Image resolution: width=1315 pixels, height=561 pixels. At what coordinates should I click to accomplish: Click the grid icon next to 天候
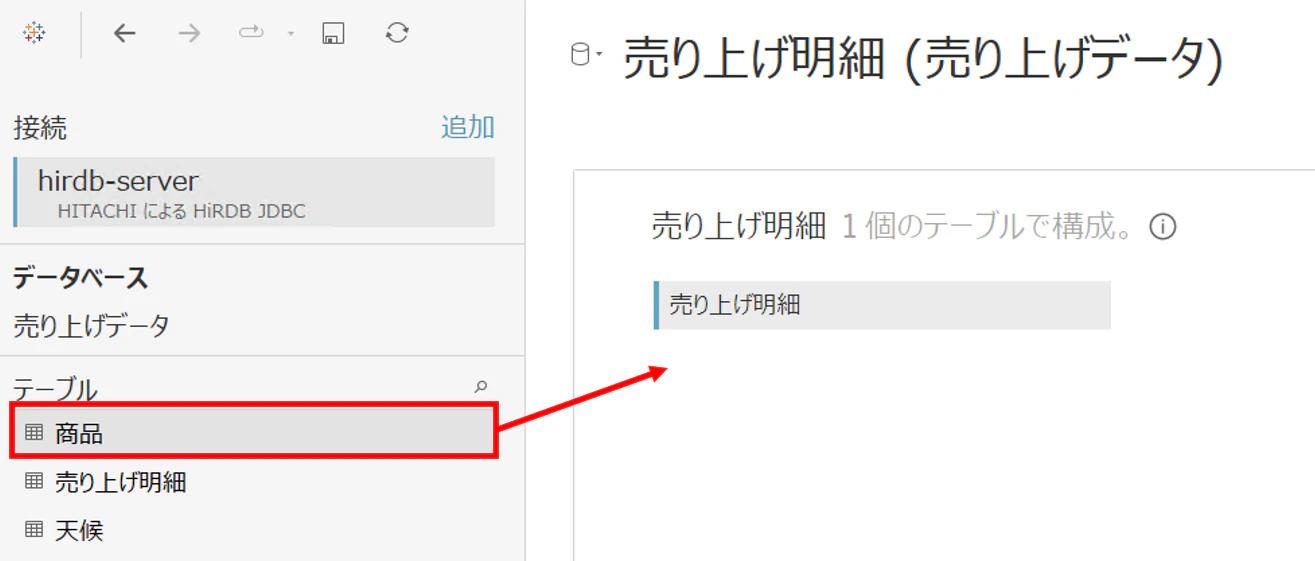point(34,529)
